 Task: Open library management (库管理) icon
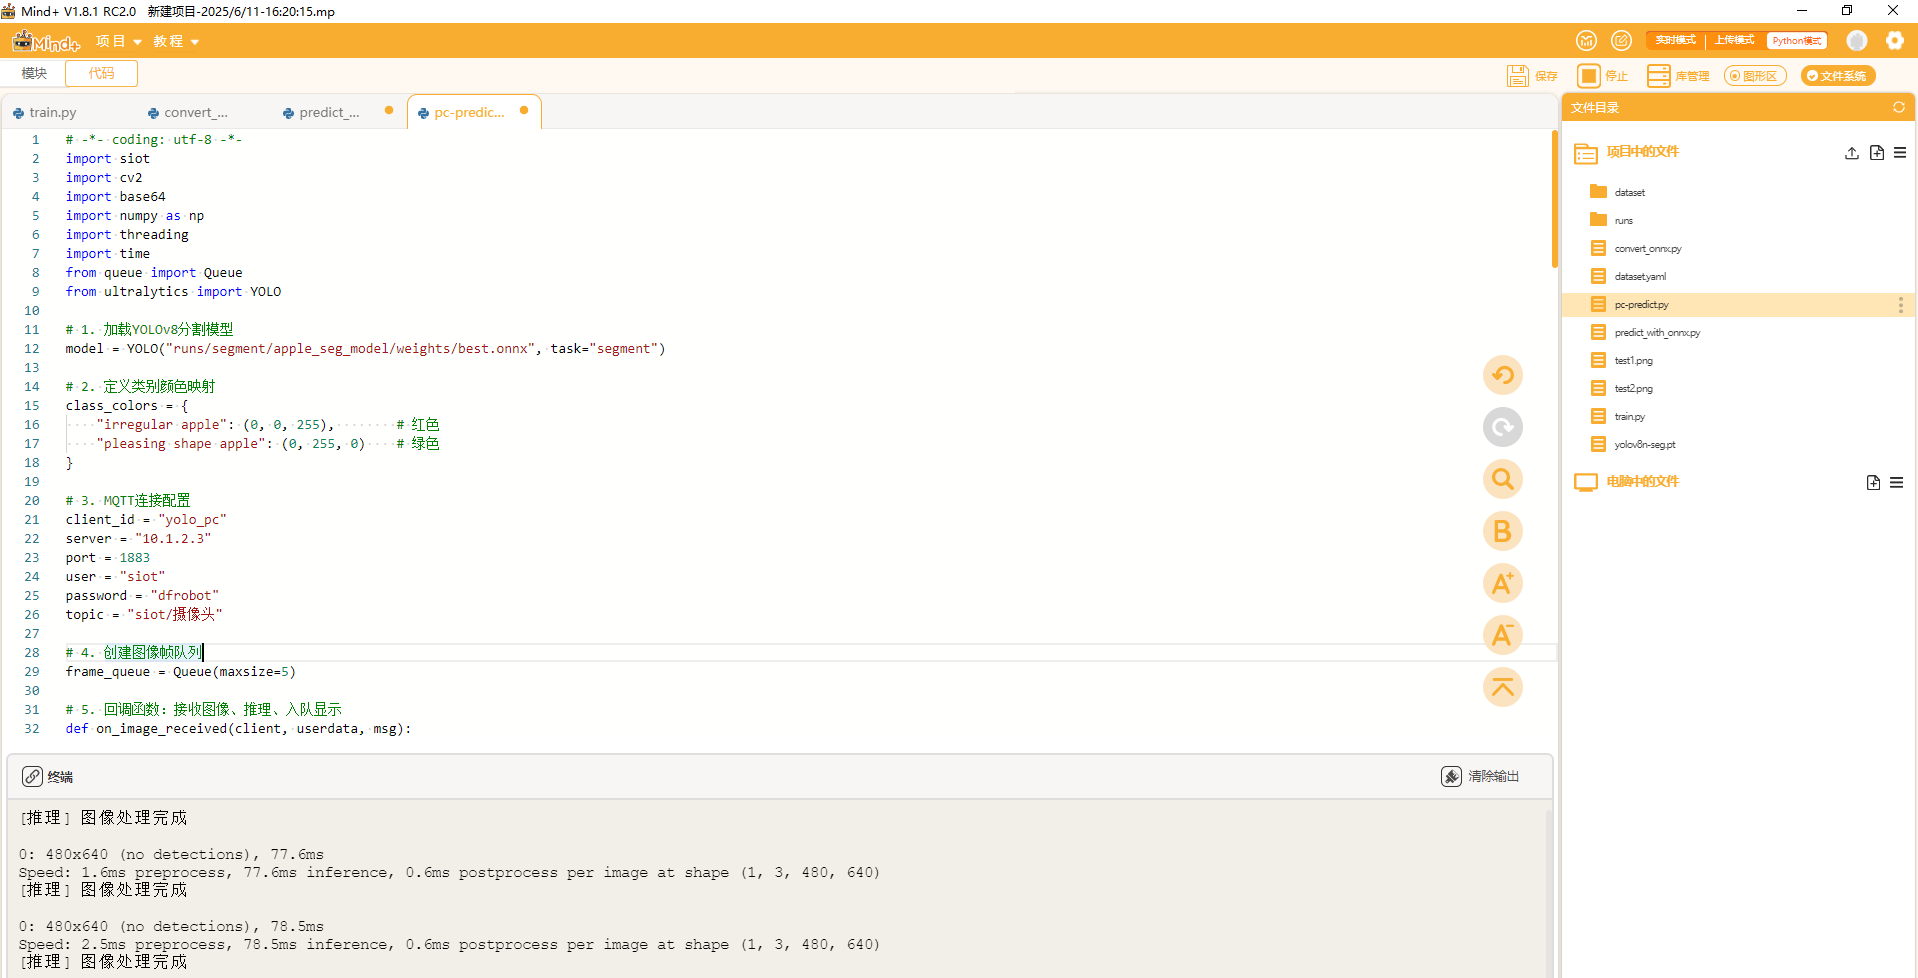coord(1658,76)
